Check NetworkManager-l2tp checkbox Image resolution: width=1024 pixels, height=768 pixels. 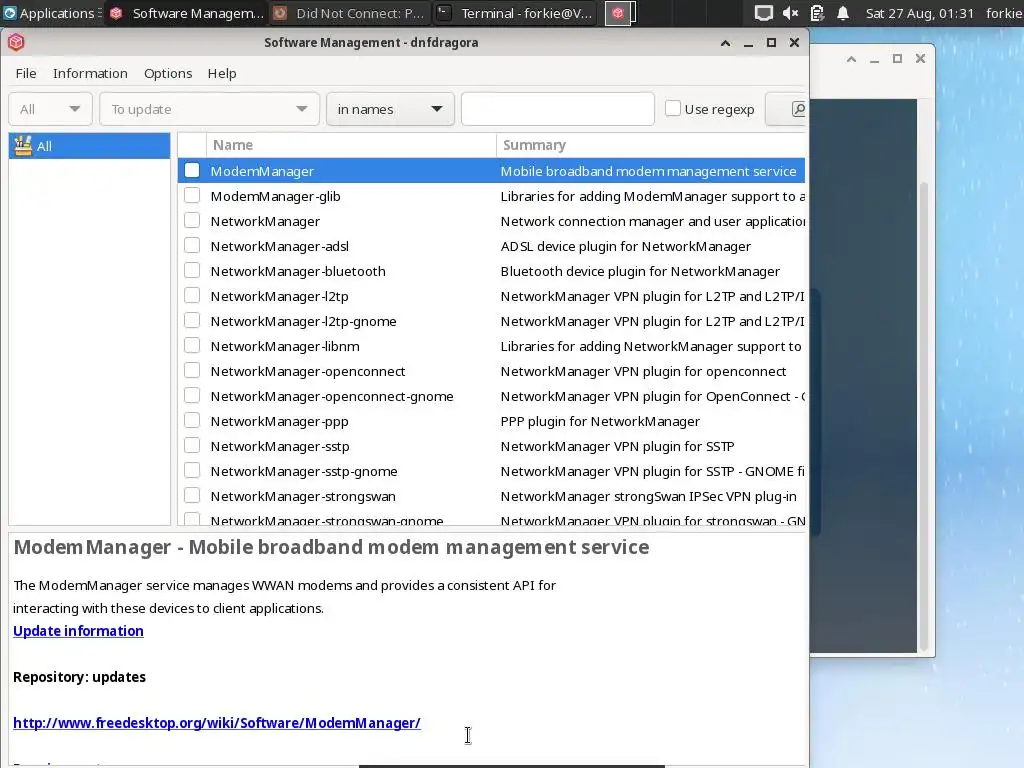[x=192, y=295]
